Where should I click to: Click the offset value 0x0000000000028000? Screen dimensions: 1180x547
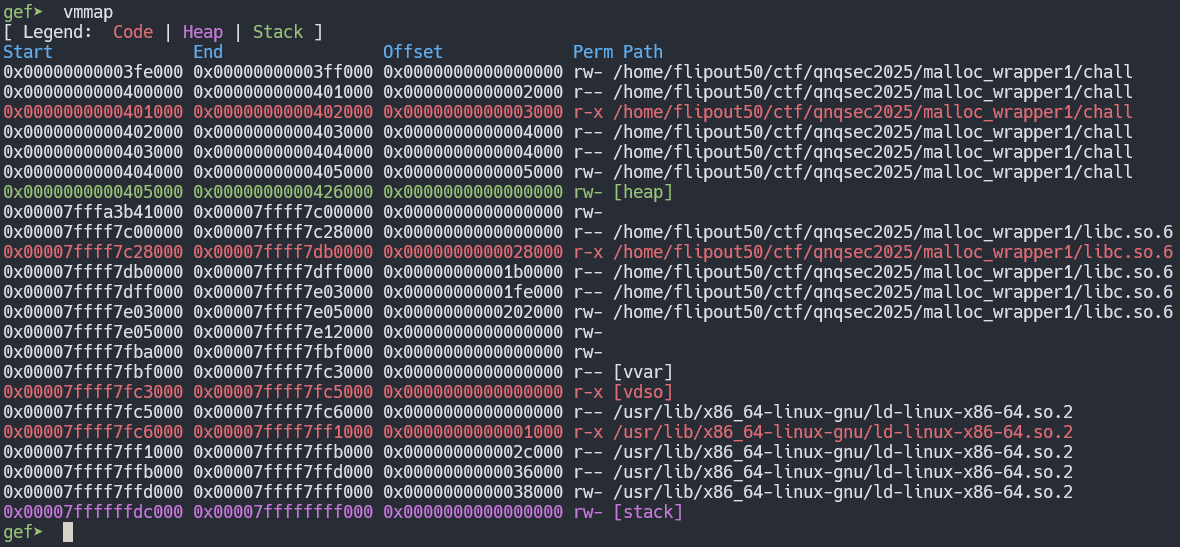[x=473, y=252]
